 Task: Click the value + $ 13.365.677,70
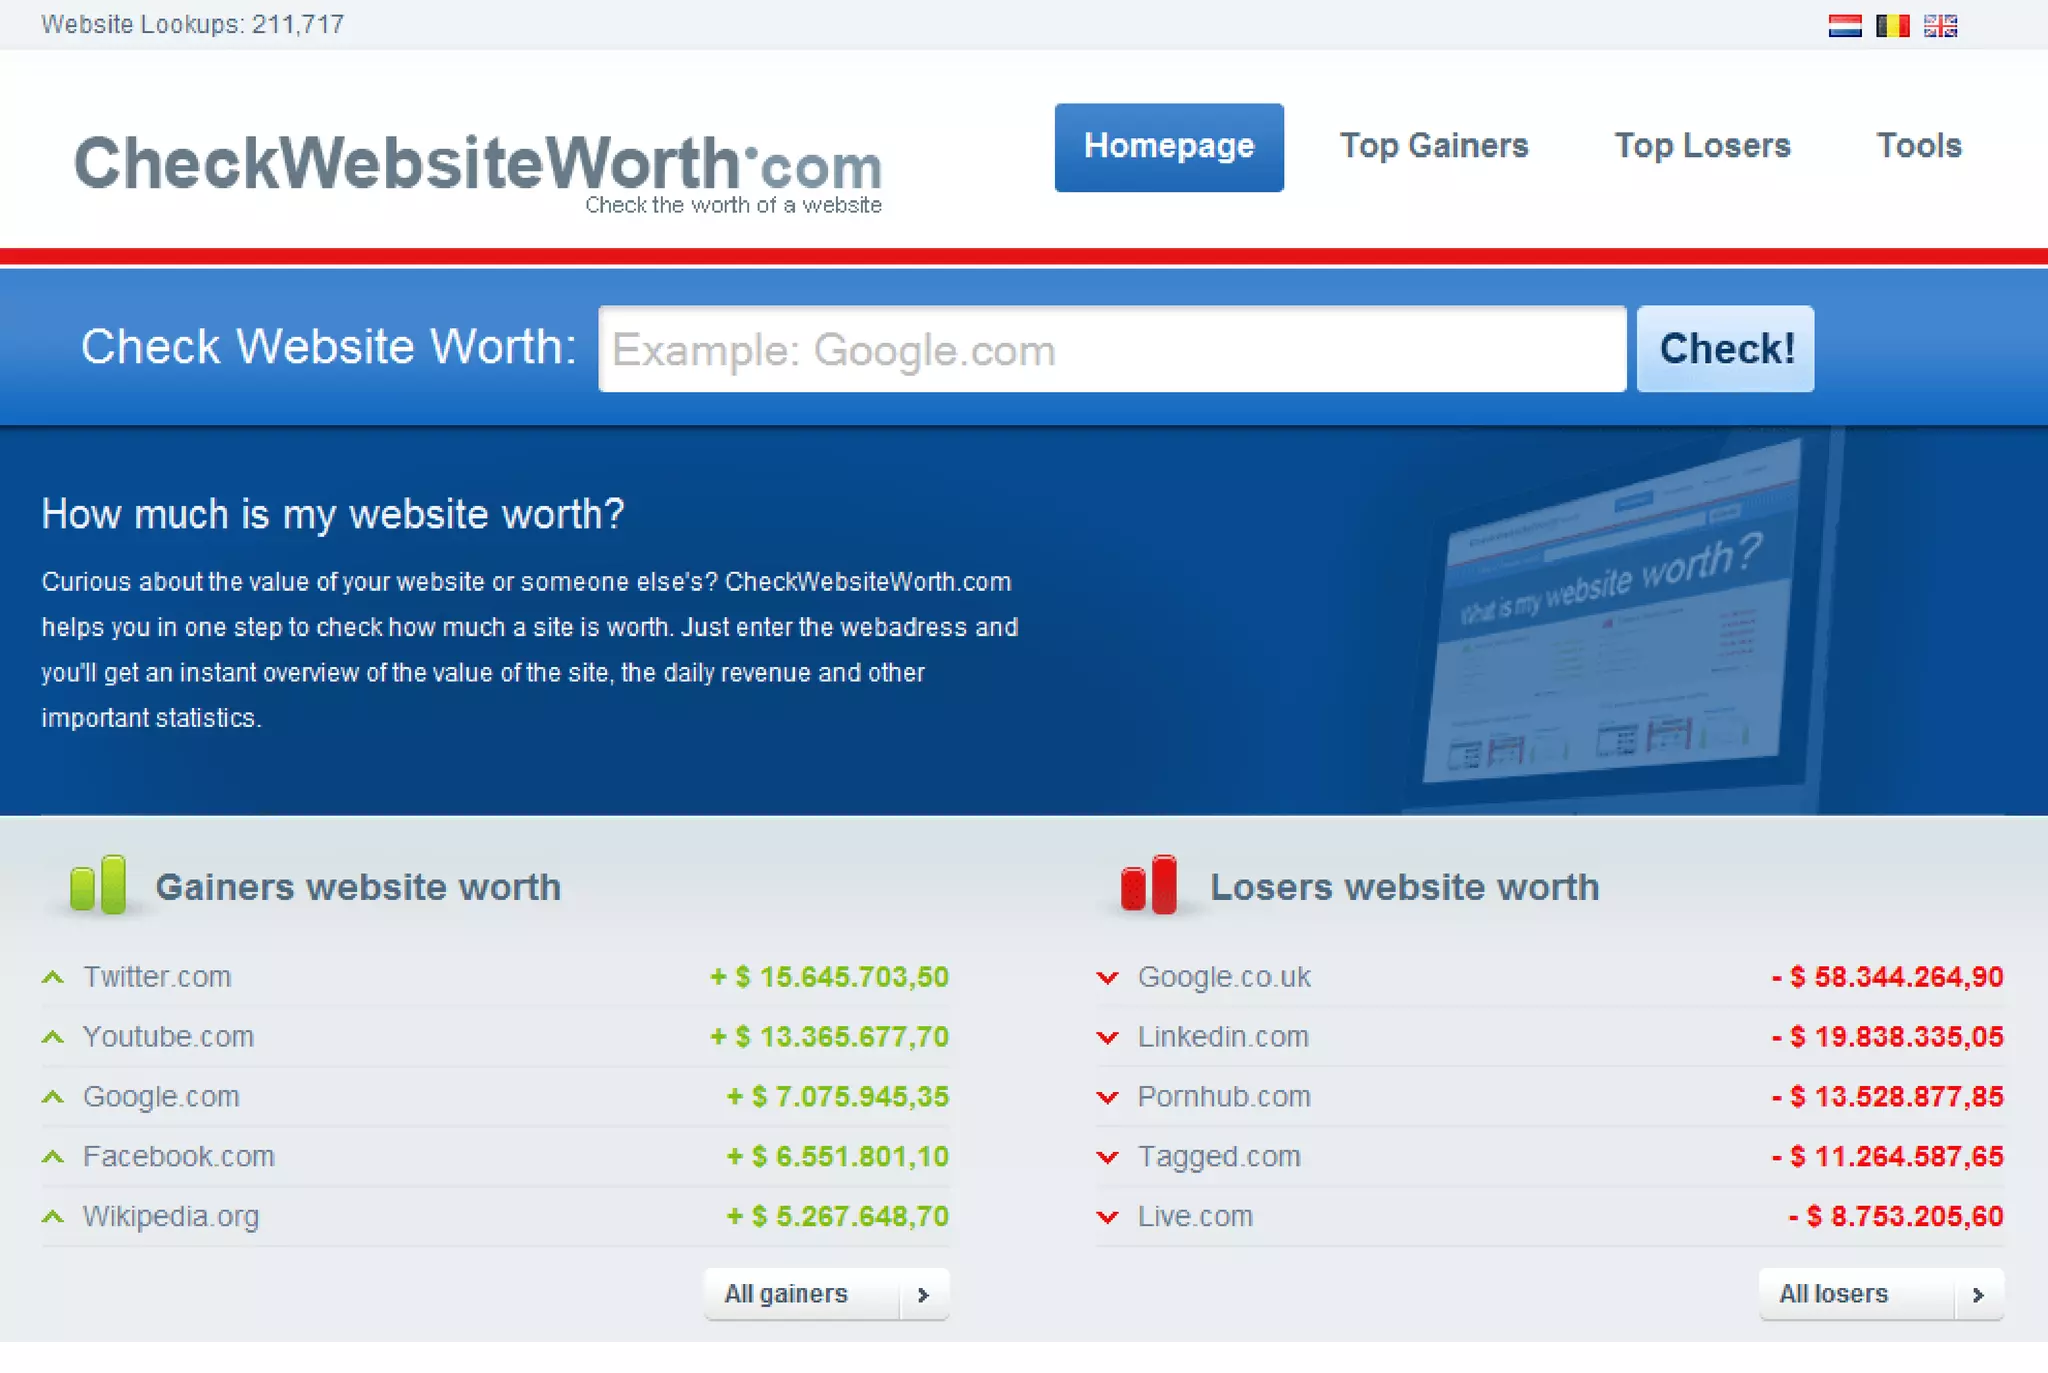click(829, 1037)
